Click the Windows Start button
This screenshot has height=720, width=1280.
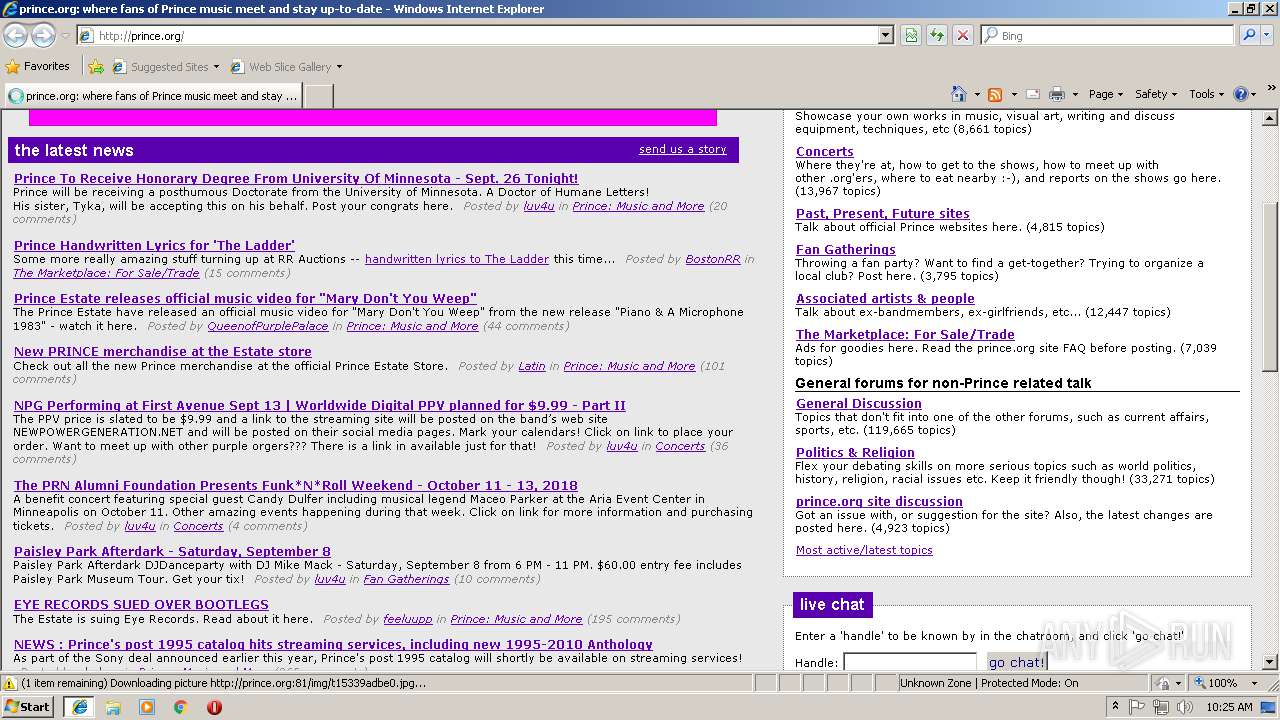click(x=27, y=706)
